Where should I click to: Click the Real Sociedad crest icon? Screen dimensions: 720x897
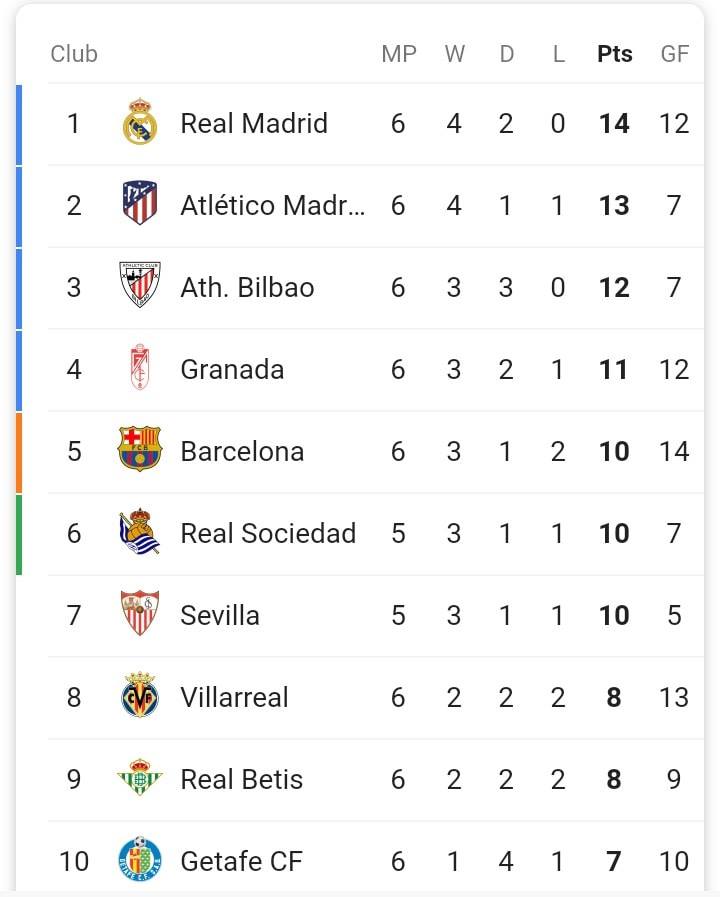coord(140,531)
